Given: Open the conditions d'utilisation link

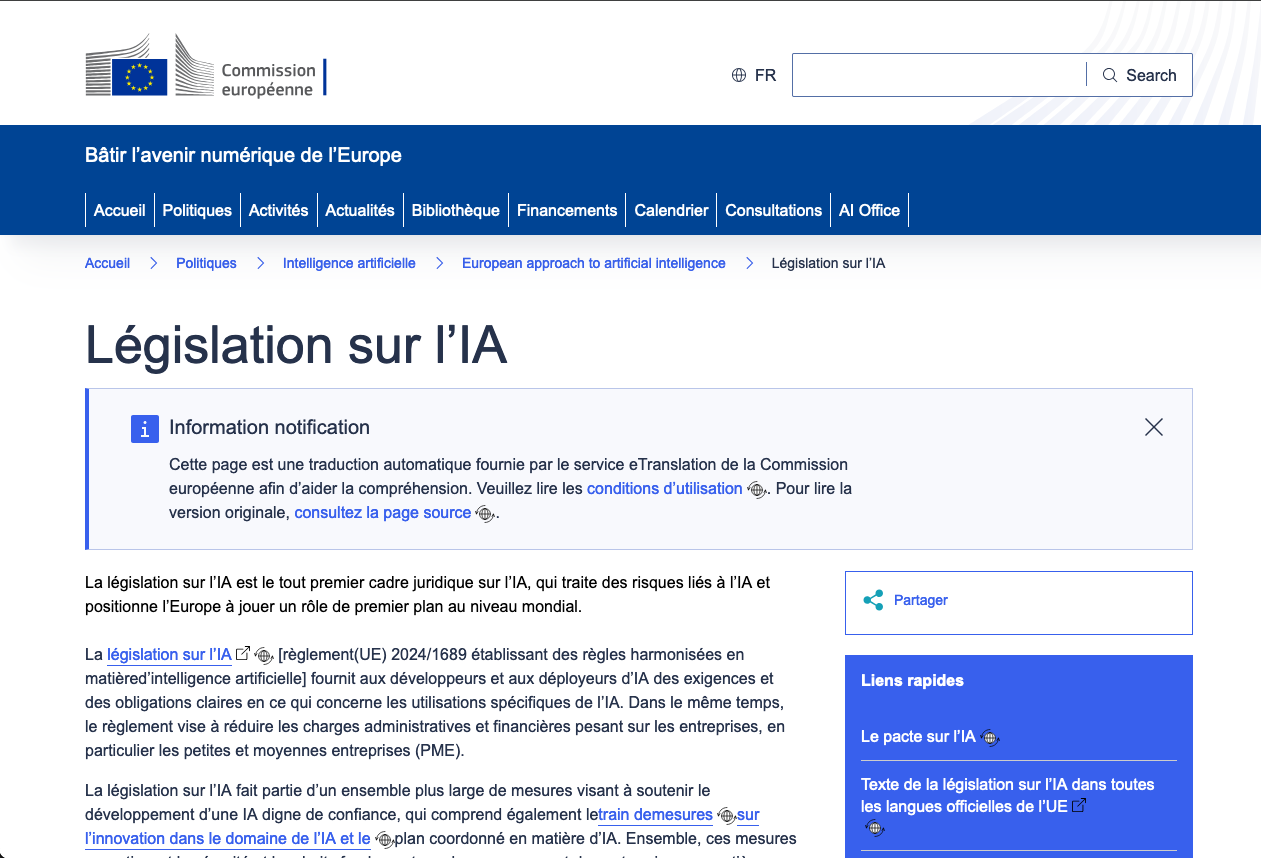Looking at the screenshot, I should click(x=664, y=489).
